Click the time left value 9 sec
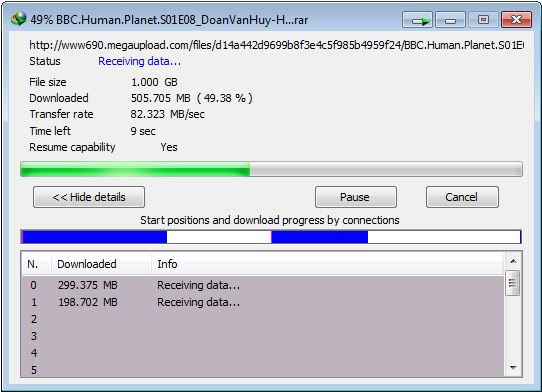This screenshot has width=542, height=392. [143, 131]
